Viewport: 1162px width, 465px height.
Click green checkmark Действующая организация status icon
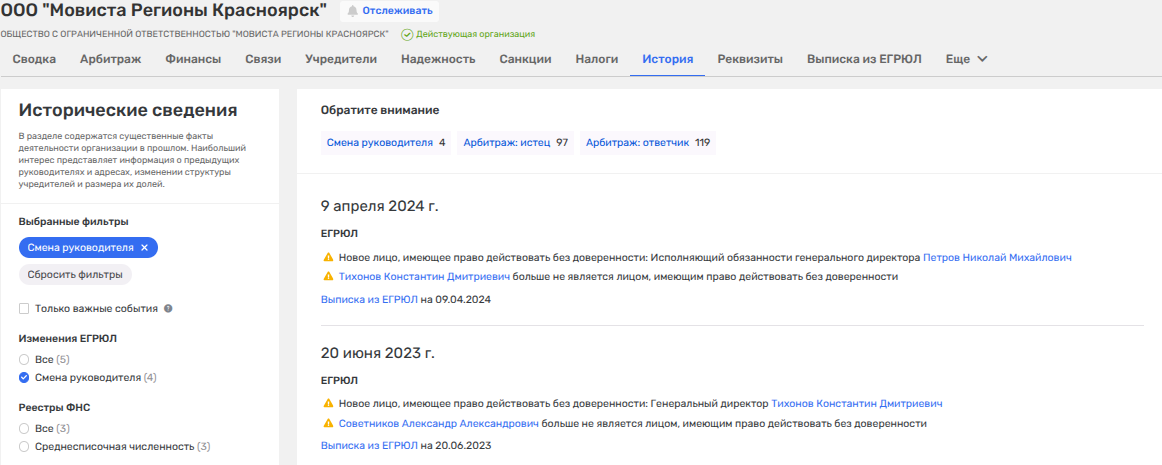407,34
